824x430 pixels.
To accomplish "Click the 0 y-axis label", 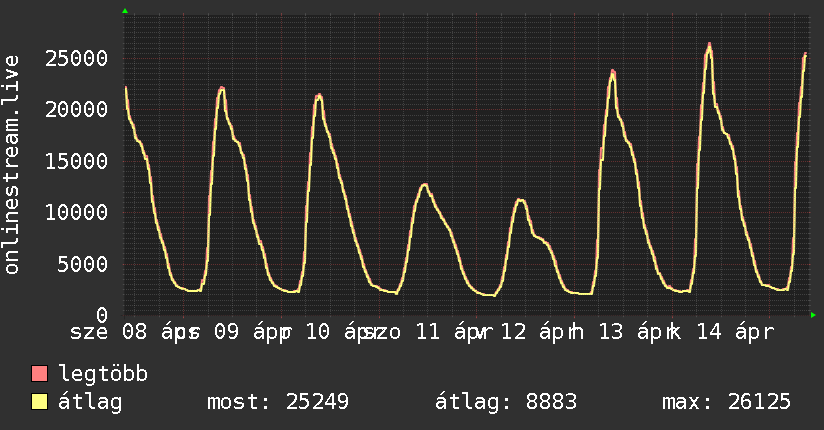I will (102, 315).
